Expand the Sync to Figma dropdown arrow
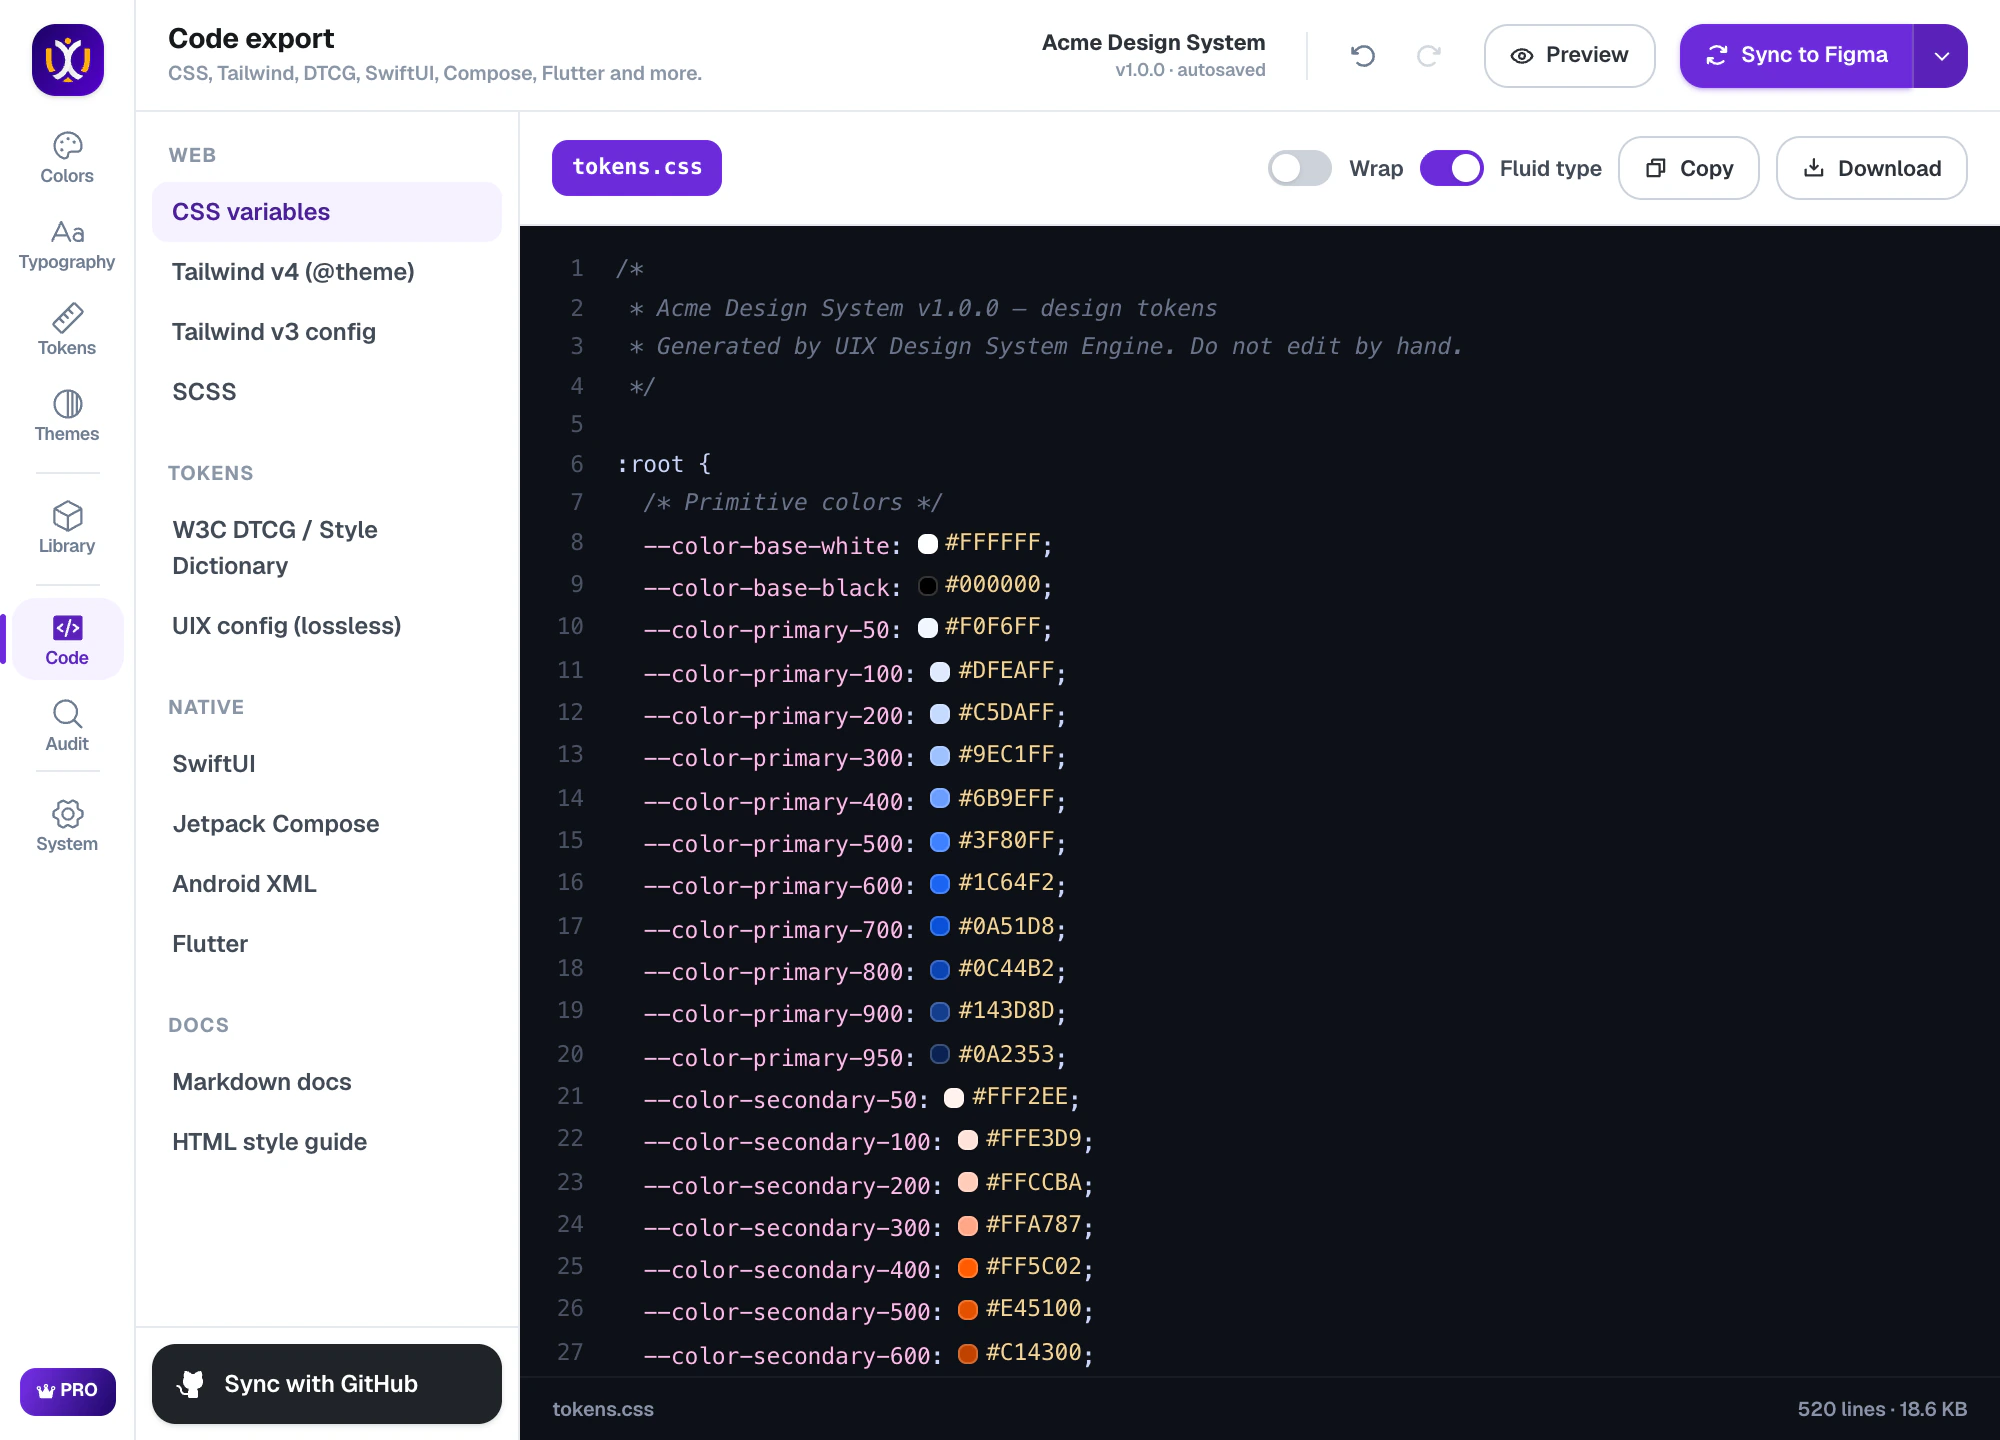Screen dimensions: 2000x1440 (1941, 56)
